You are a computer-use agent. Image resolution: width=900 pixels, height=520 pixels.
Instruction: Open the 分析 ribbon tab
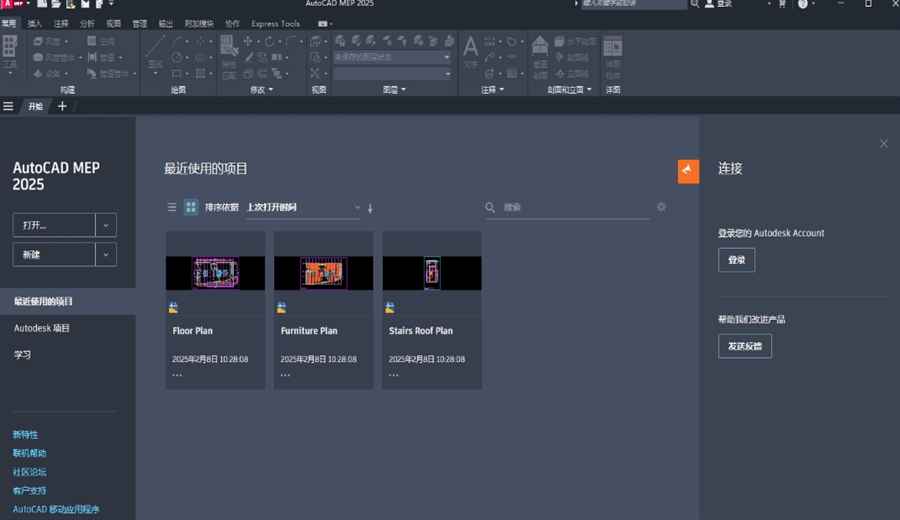87,24
